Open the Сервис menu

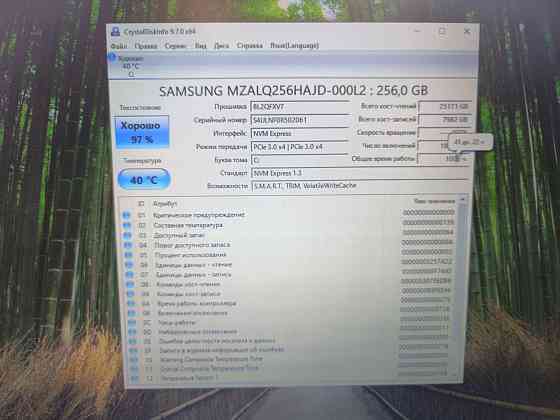pos(175,46)
